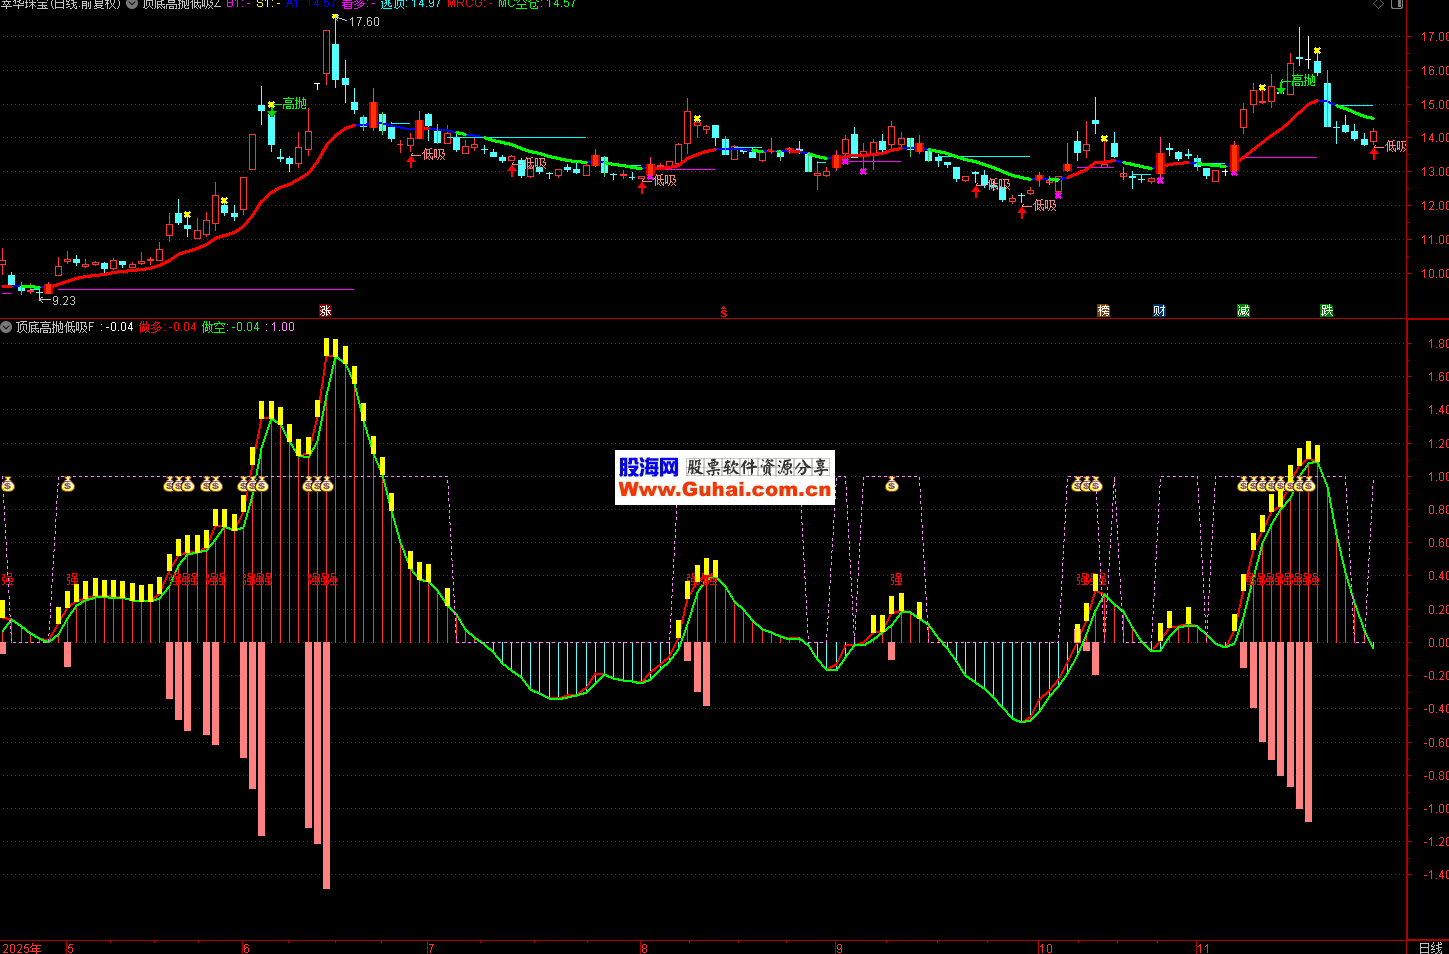Click the 2025年 year label on timeline
This screenshot has height=954, width=1449.
pos(22,948)
